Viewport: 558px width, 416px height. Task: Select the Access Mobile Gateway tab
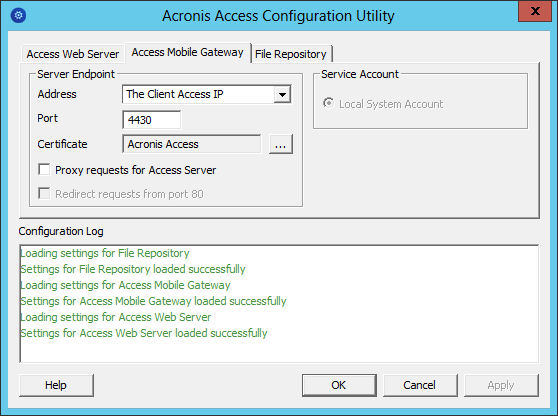click(188, 52)
